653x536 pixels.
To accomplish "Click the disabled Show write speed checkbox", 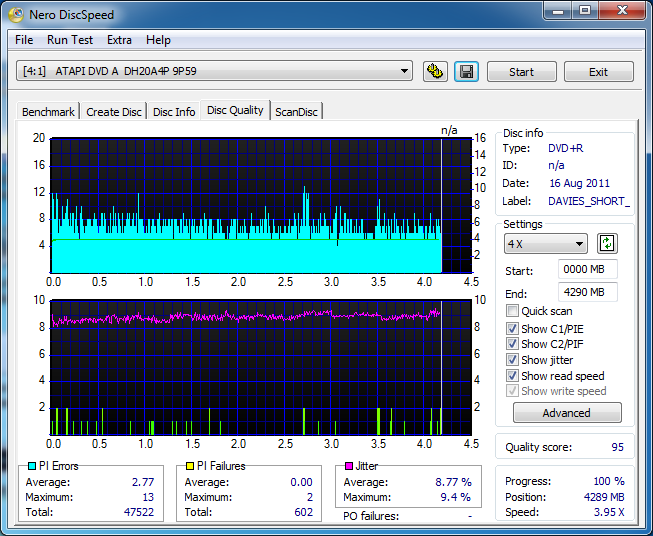I will pos(512,391).
